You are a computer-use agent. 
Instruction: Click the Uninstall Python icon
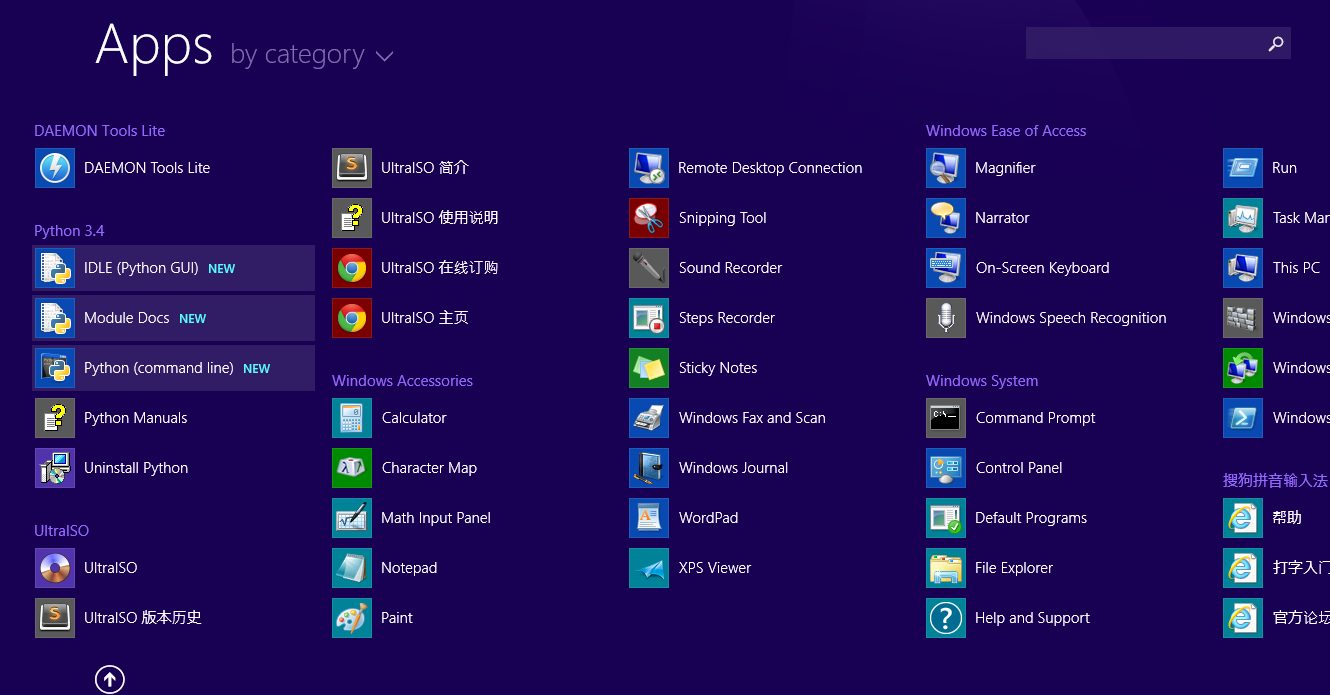click(x=55, y=468)
